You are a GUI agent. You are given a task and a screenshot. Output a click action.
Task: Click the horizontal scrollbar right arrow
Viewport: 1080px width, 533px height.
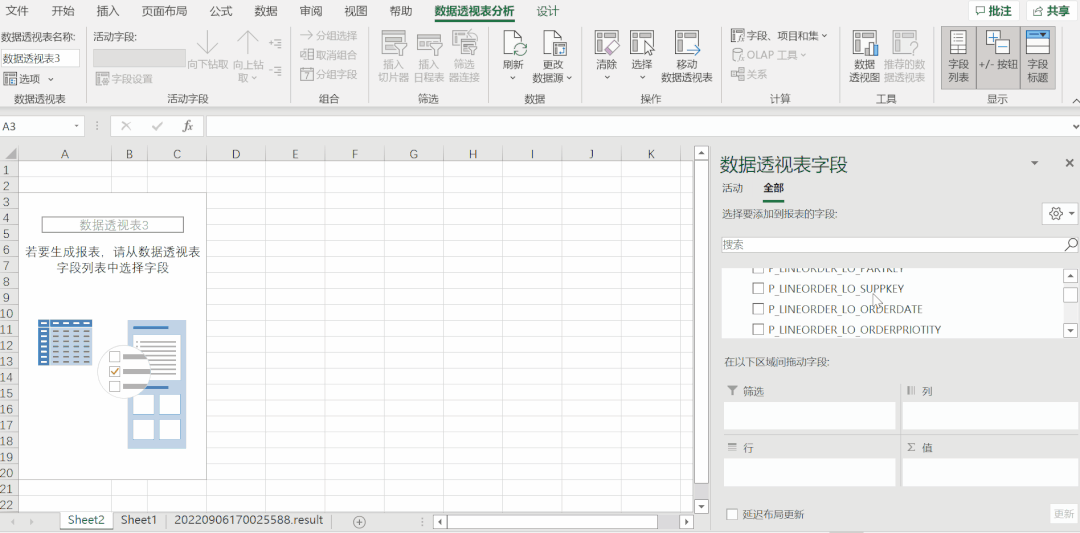(x=685, y=522)
